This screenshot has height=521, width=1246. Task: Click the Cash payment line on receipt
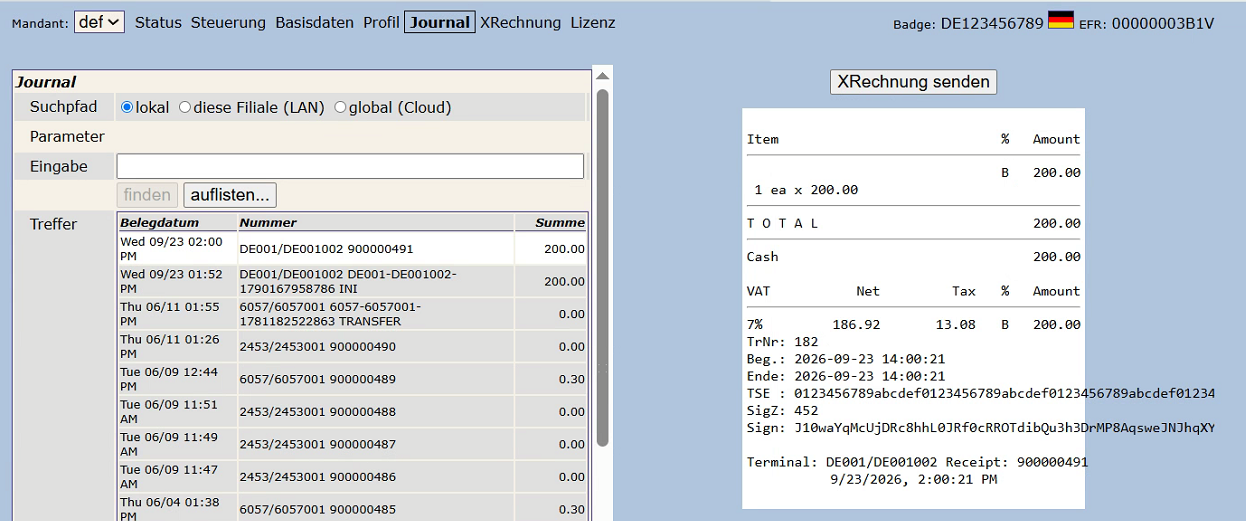pos(914,257)
